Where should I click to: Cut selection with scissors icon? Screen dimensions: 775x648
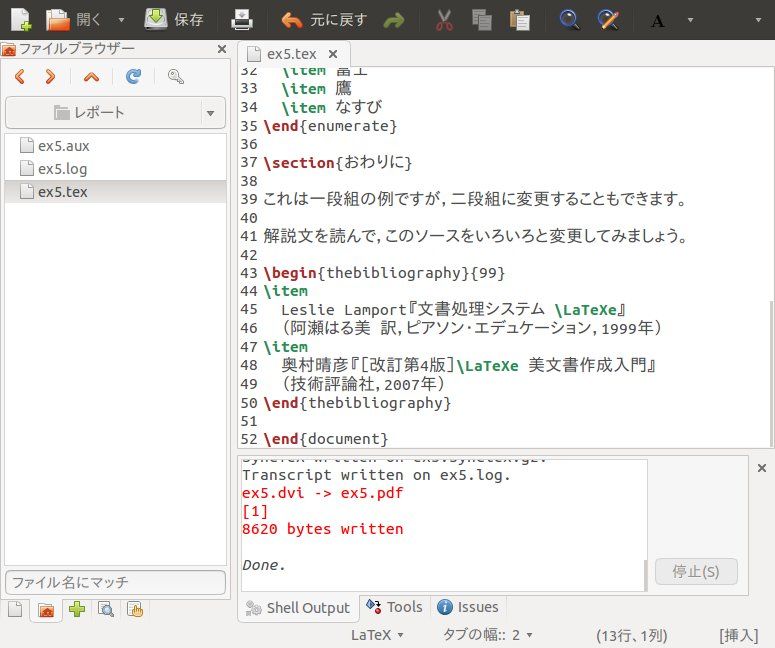click(444, 20)
